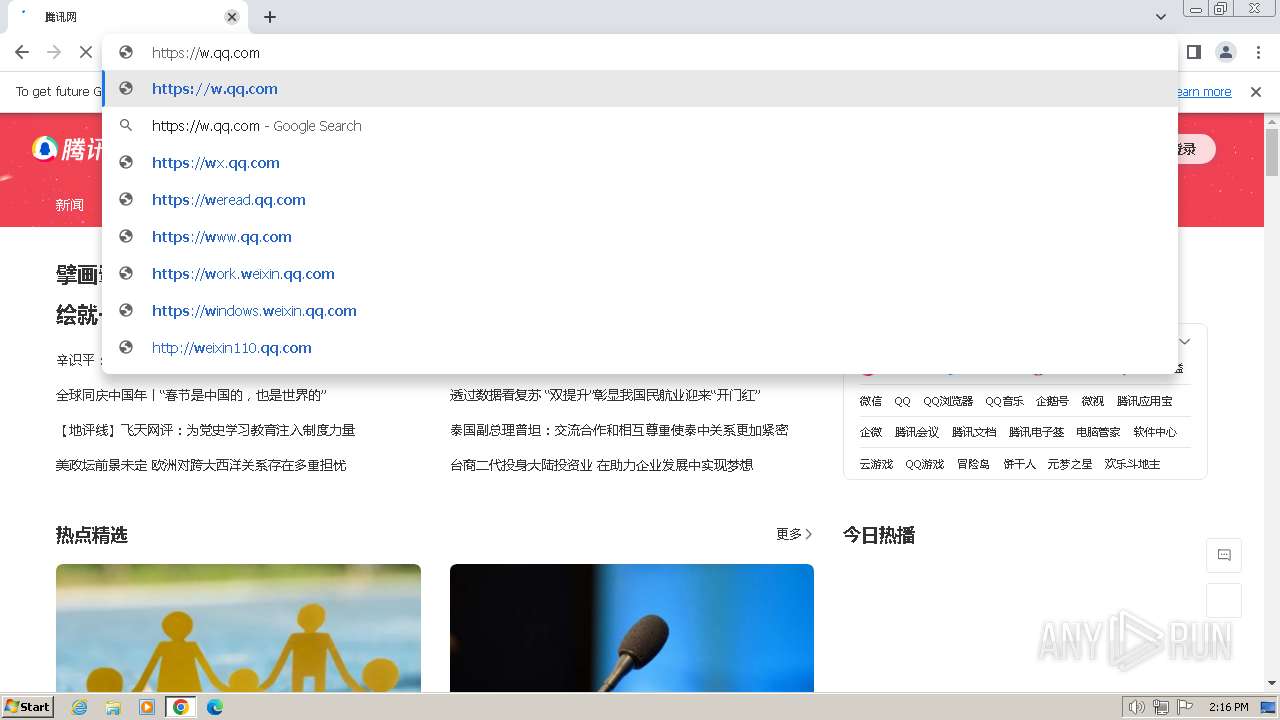Click the Forward navigation arrow

coord(54,52)
